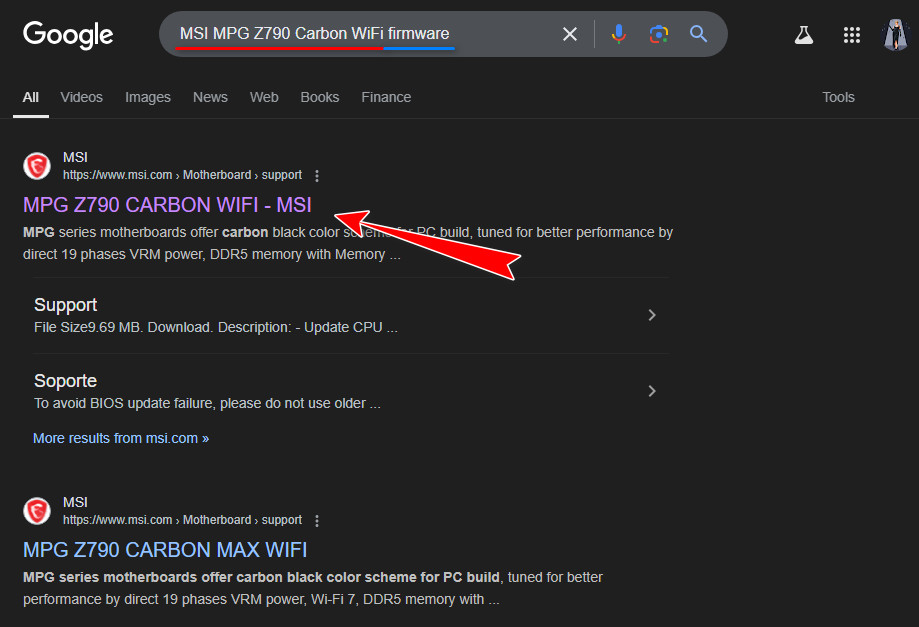
Task: Switch to the Finance tab
Action: [x=386, y=97]
